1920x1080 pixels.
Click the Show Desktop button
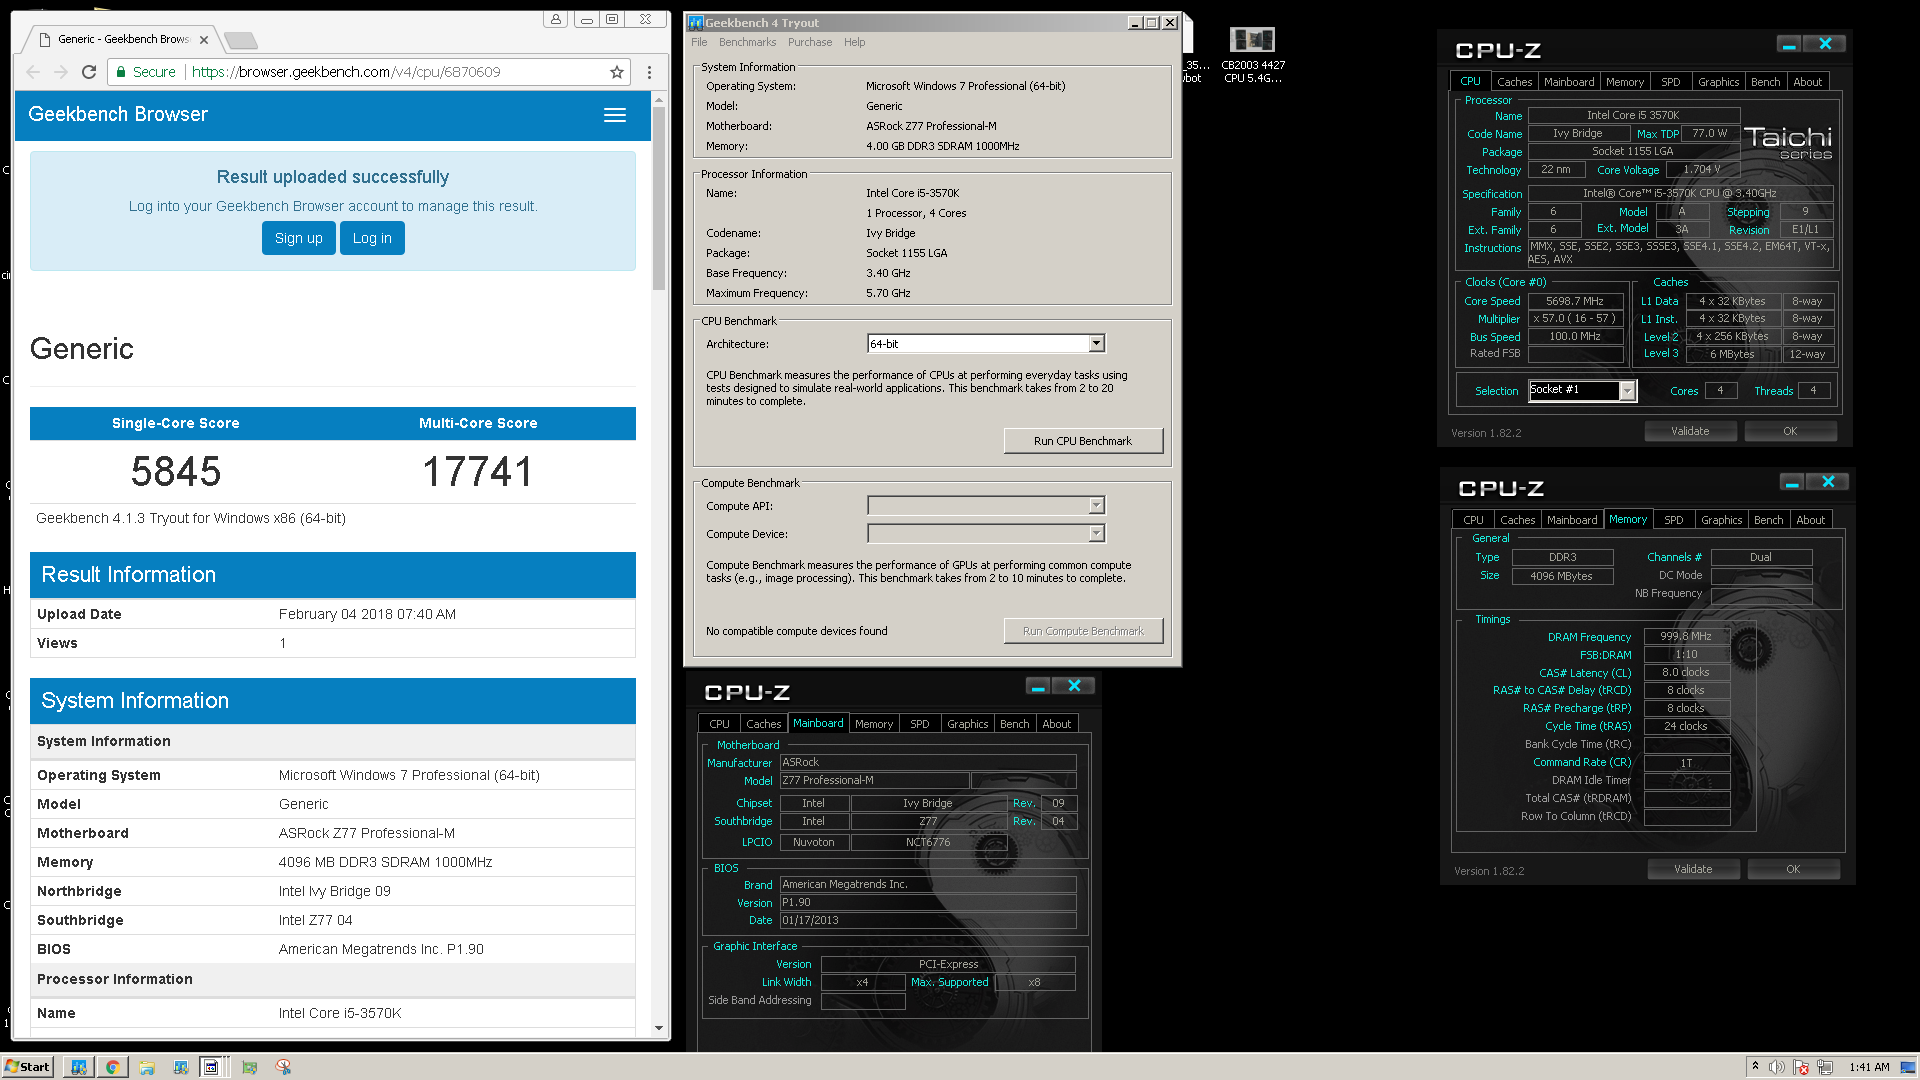click(x=1909, y=1067)
